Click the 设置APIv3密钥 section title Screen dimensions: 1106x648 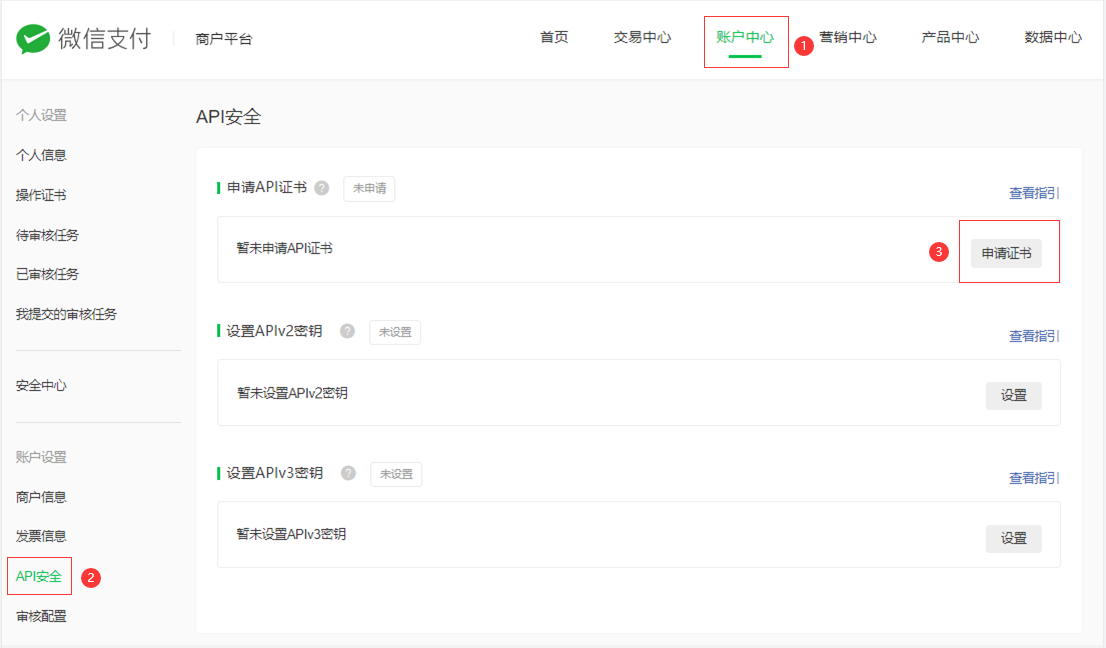coord(274,472)
